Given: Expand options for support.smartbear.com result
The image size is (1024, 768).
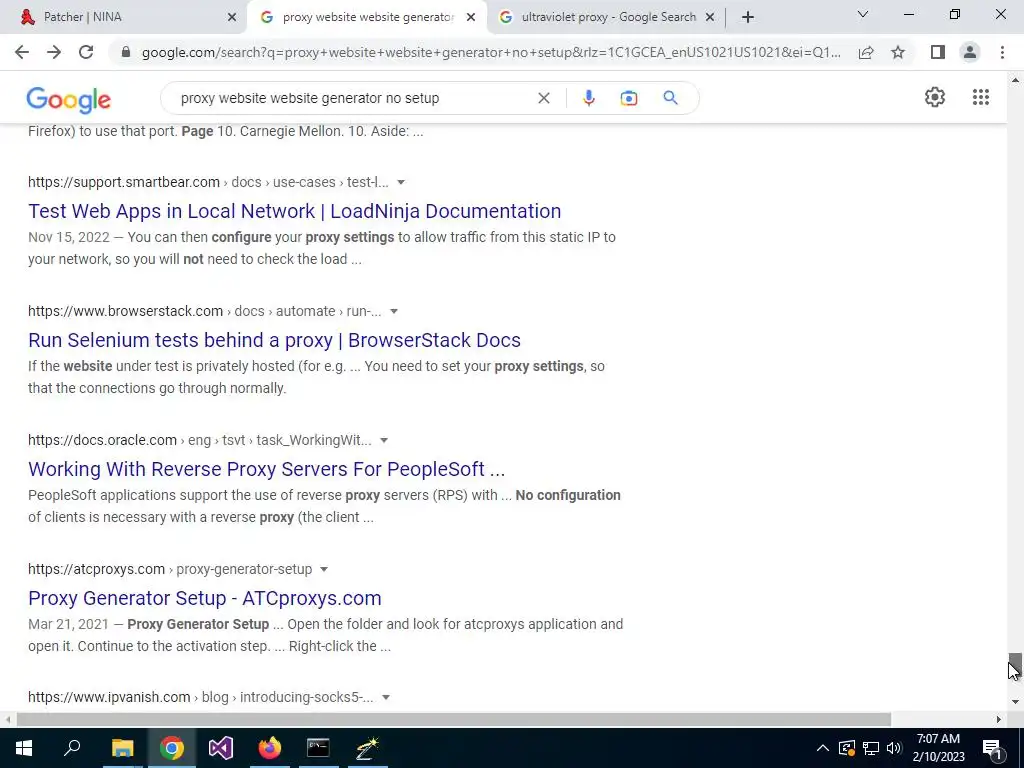Looking at the screenshot, I should tap(401, 182).
